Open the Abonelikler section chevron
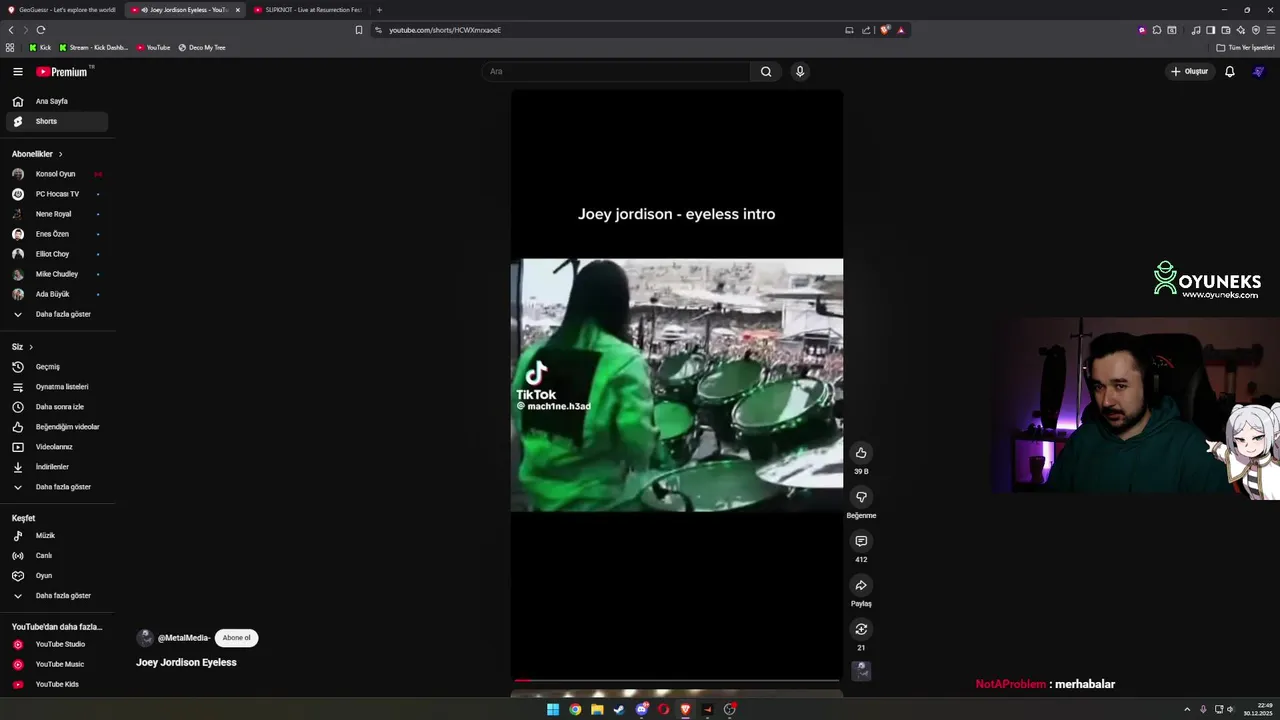The width and height of the screenshot is (1280, 720). (x=60, y=154)
